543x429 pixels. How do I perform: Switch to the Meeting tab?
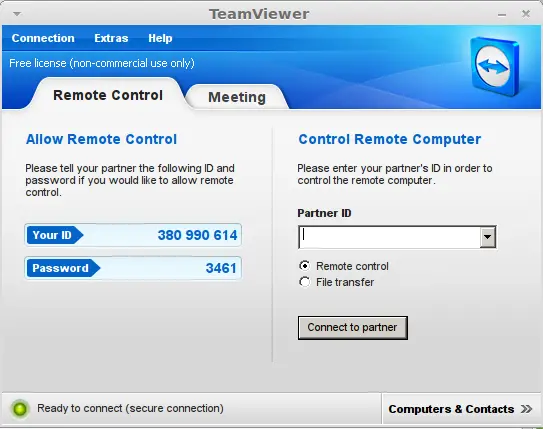point(237,97)
